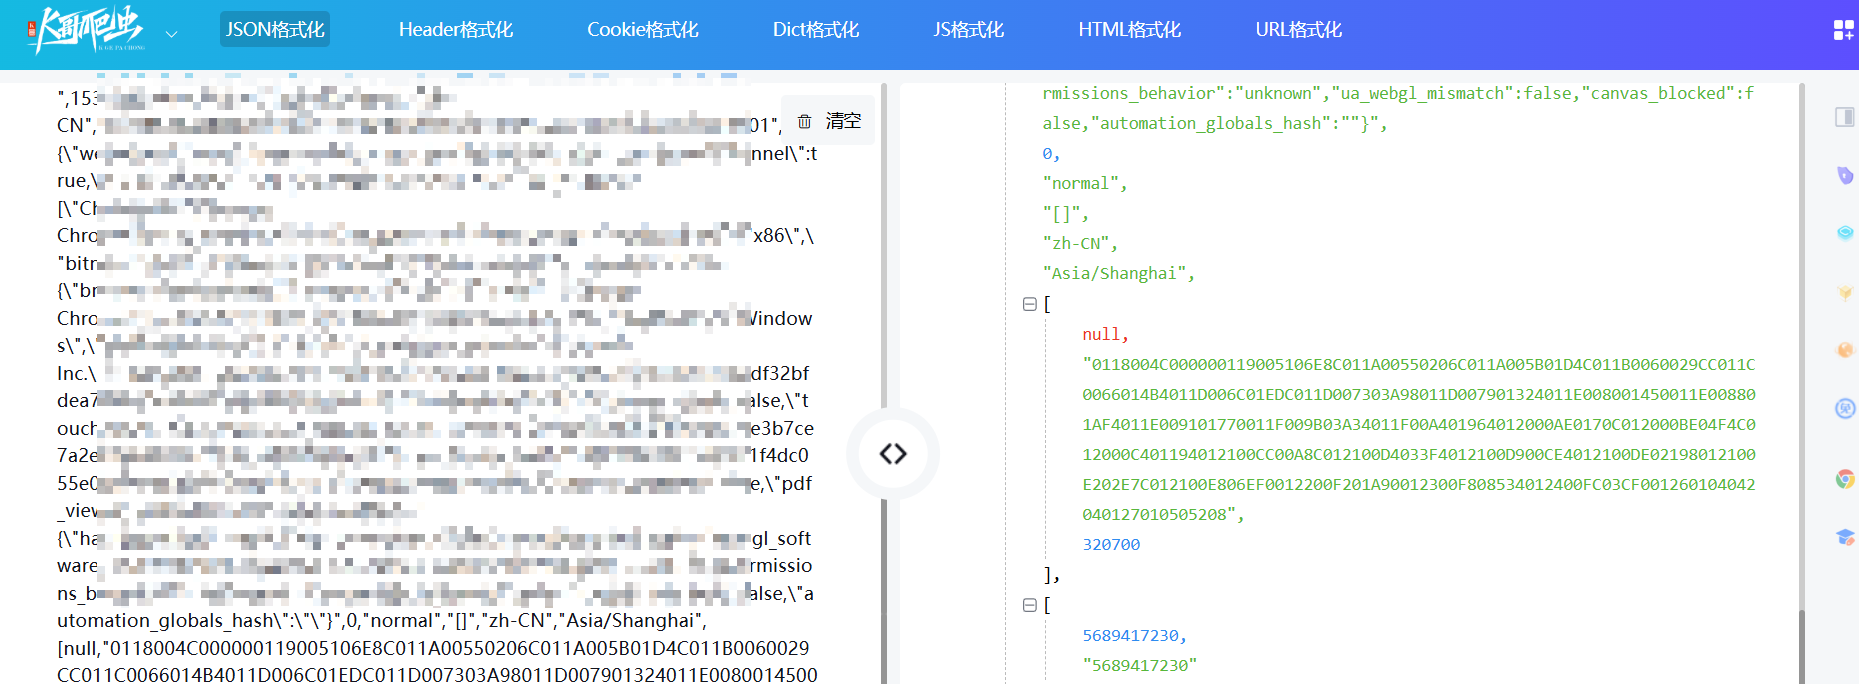Select the URL格式化 tab
This screenshot has width=1859, height=684.
point(1299,30)
